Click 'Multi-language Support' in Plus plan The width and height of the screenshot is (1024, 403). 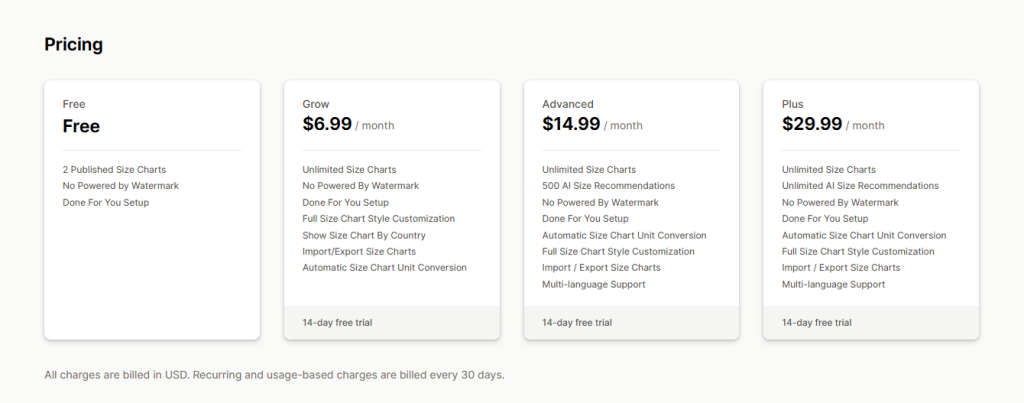[x=833, y=284]
